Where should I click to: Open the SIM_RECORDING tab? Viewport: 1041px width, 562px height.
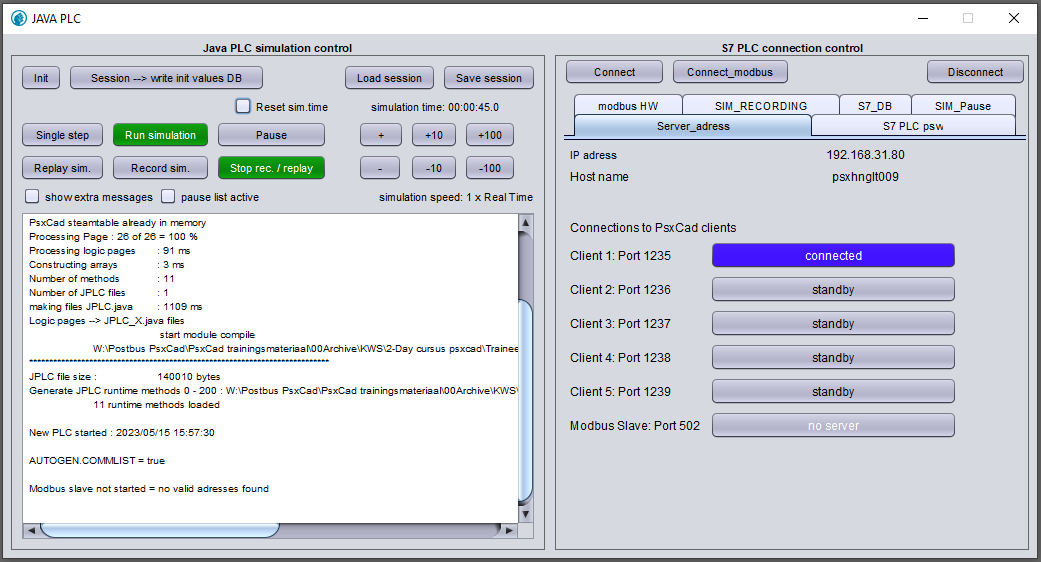click(760, 106)
